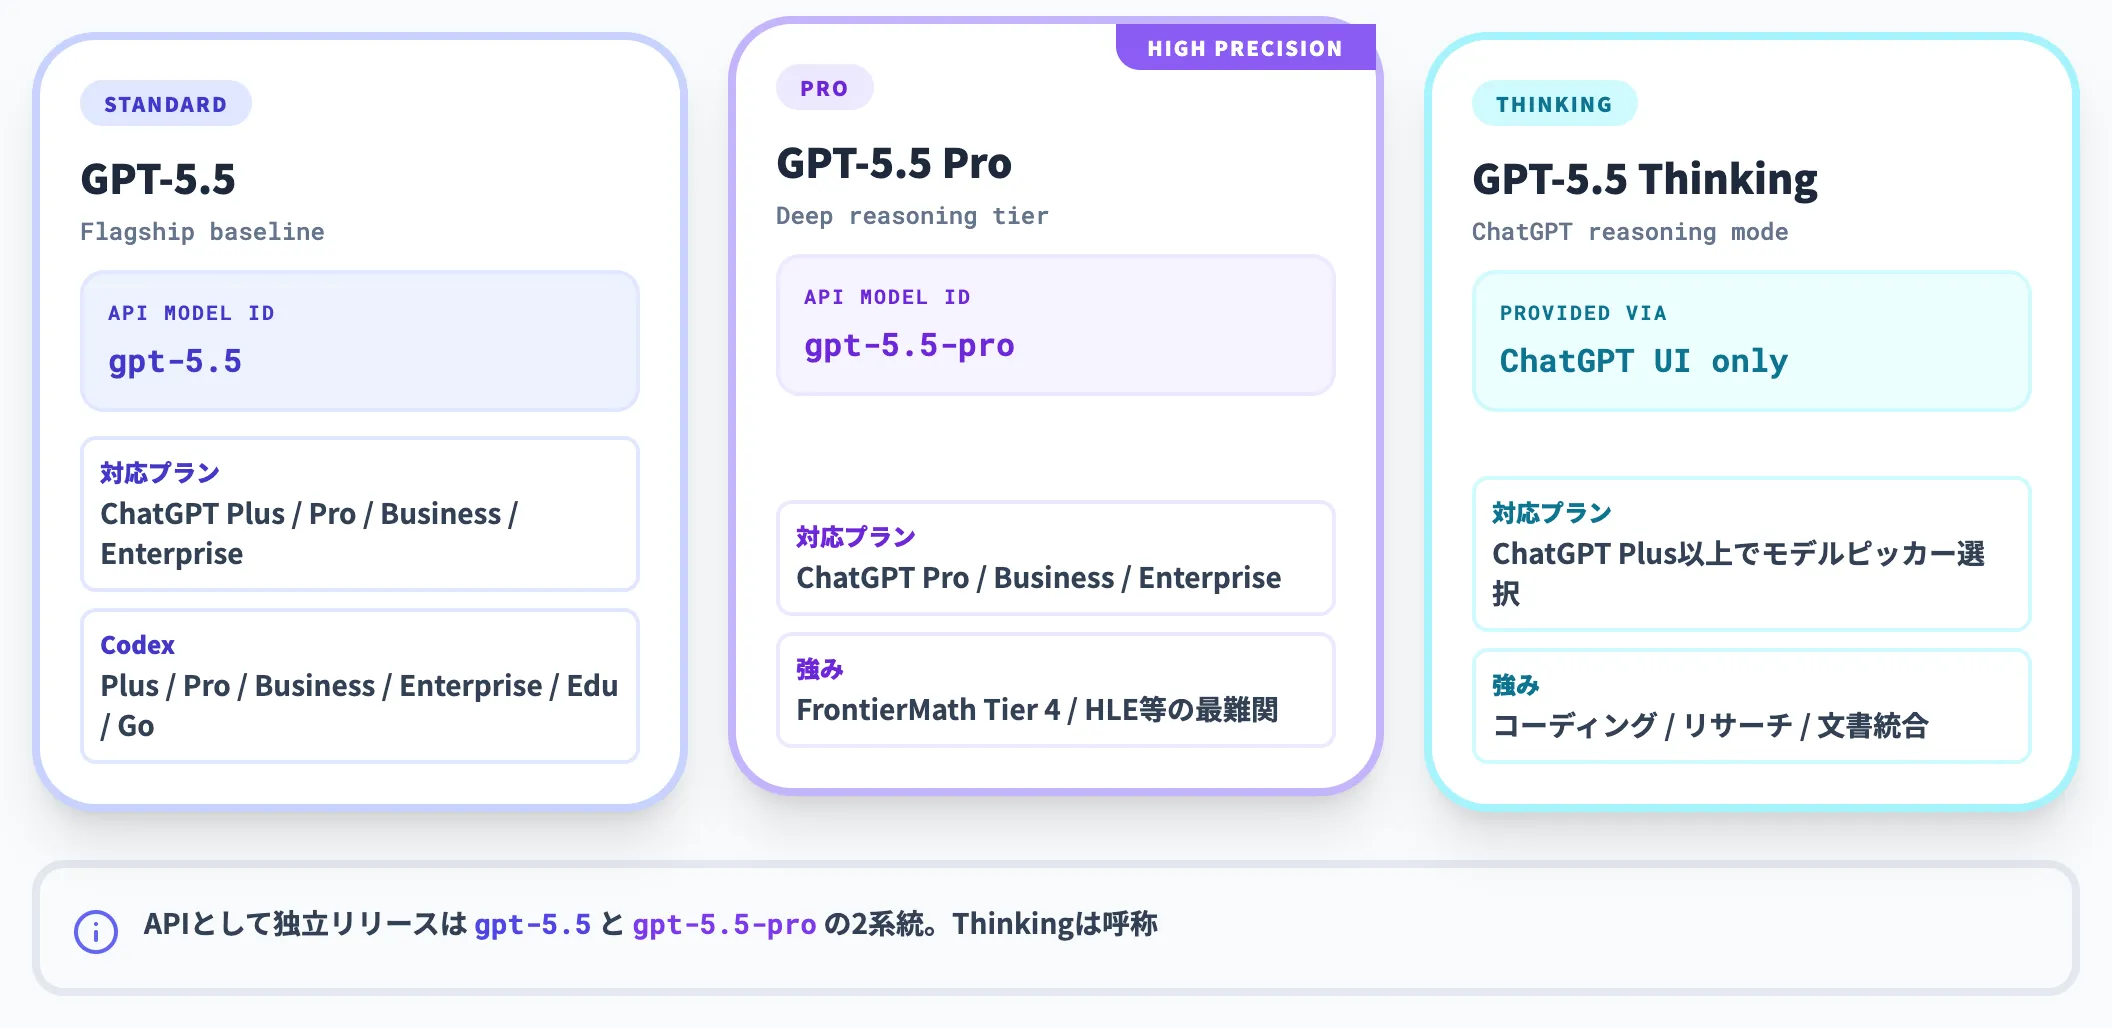Viewport: 2112px width, 1028px height.
Task: Click the info circle icon at the bottom
Action: point(95,933)
